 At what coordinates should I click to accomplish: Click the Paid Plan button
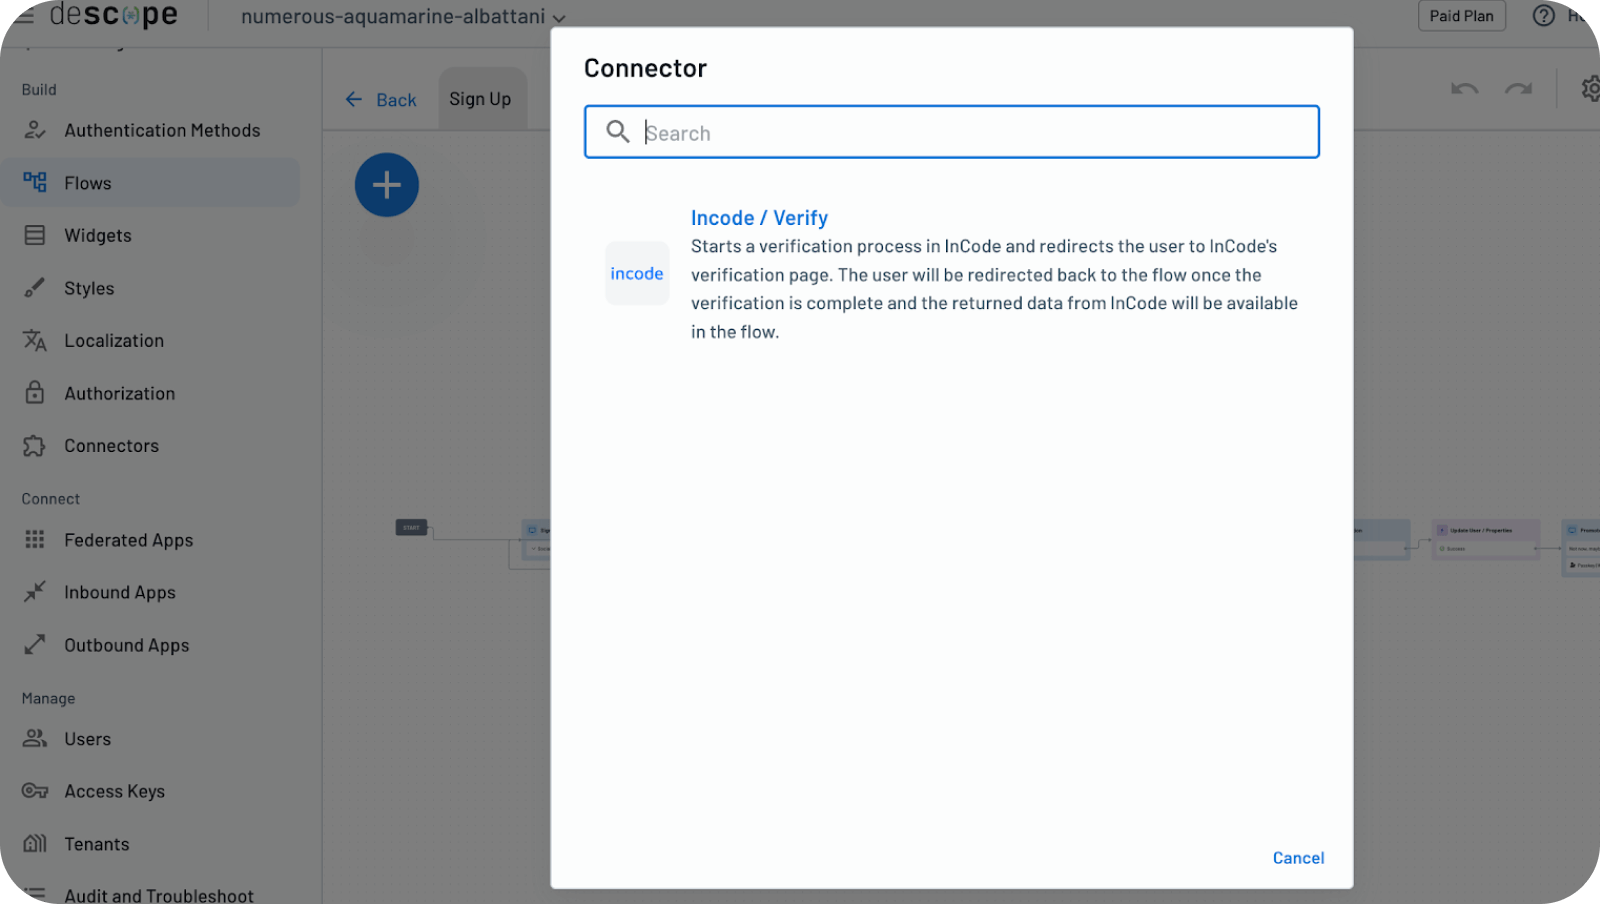[x=1461, y=16]
